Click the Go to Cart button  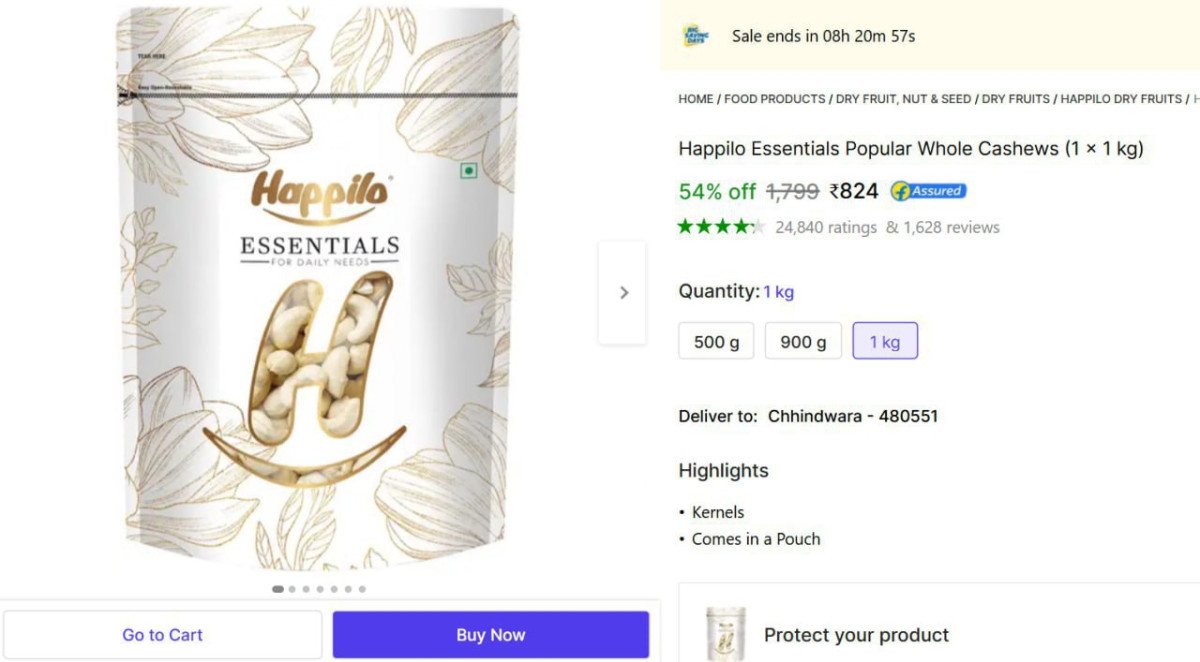[162, 634]
